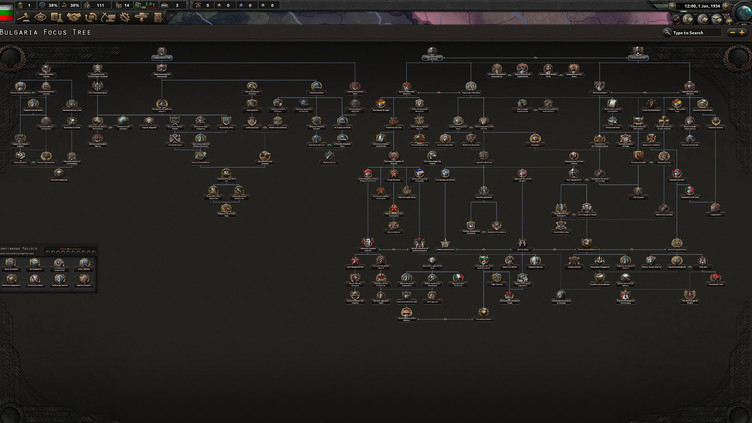Click the convoys counter
Image resolution: width=752 pixels, height=423 pixels.
pyautogui.click(x=173, y=5)
